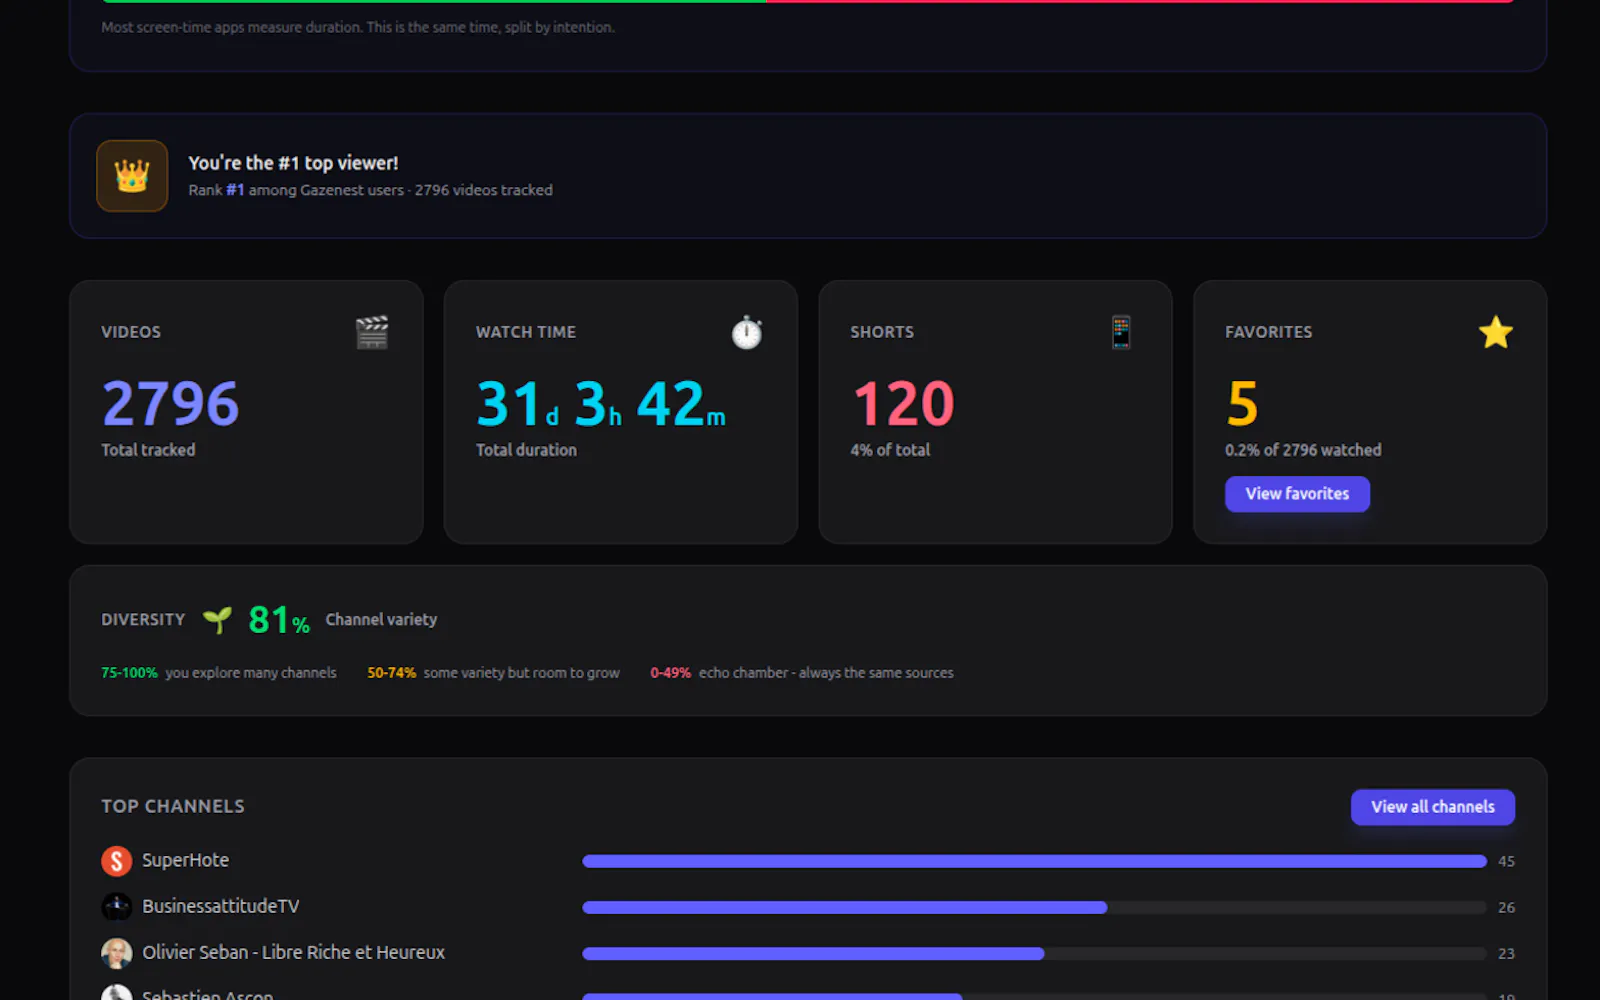
Task: Click the 120 shorts count
Action: 903,404
